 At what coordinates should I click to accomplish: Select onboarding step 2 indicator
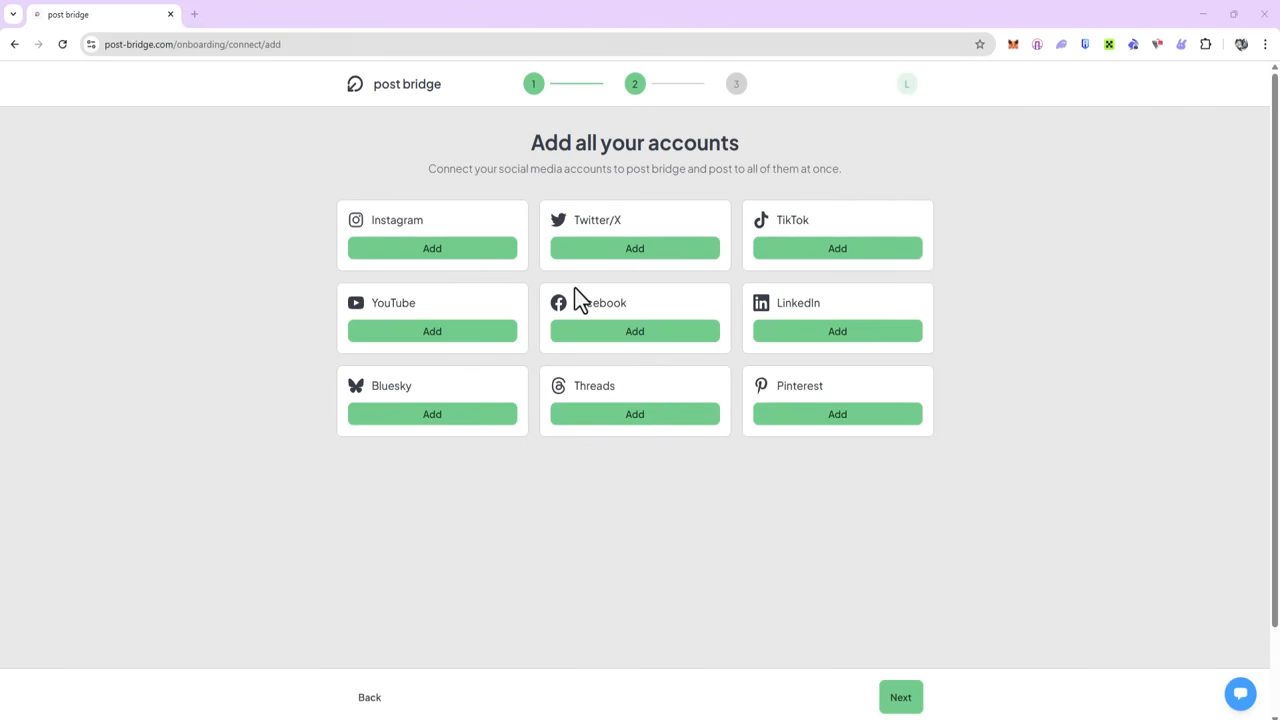click(634, 84)
